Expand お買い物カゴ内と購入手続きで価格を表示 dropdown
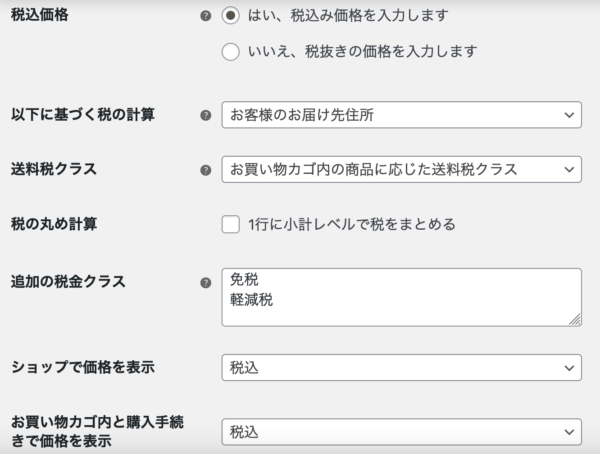 click(401, 432)
